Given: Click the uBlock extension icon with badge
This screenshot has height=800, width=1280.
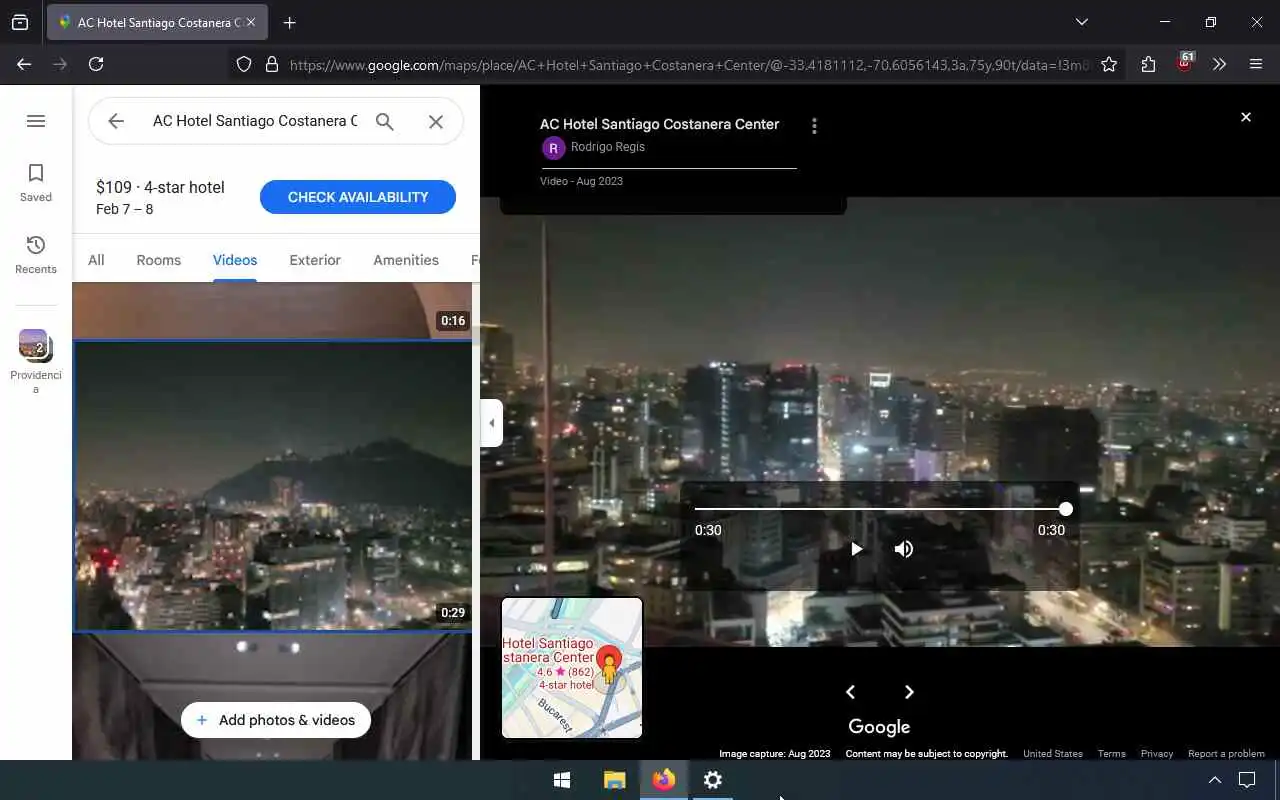Looking at the screenshot, I should pyautogui.click(x=1185, y=63).
